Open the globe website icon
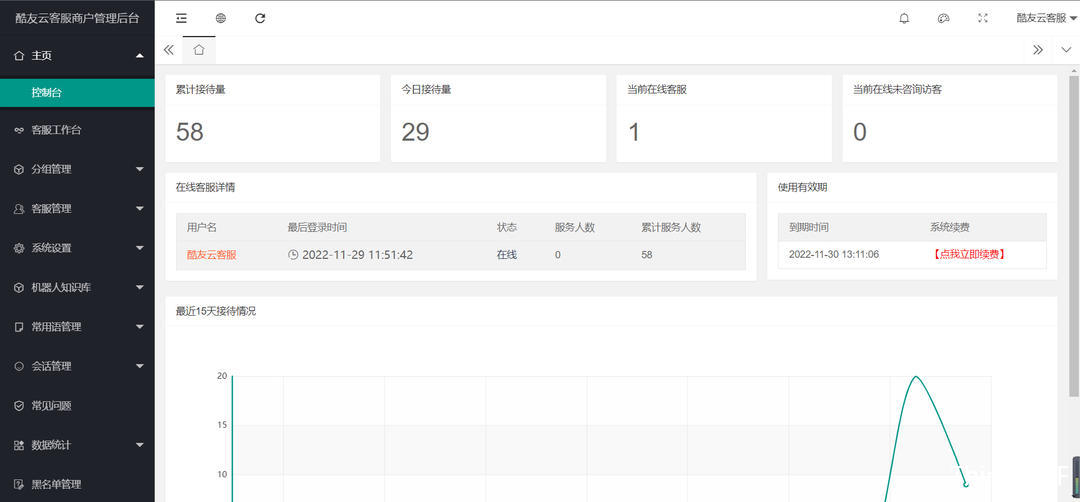This screenshot has width=1080, height=502. tap(220, 19)
